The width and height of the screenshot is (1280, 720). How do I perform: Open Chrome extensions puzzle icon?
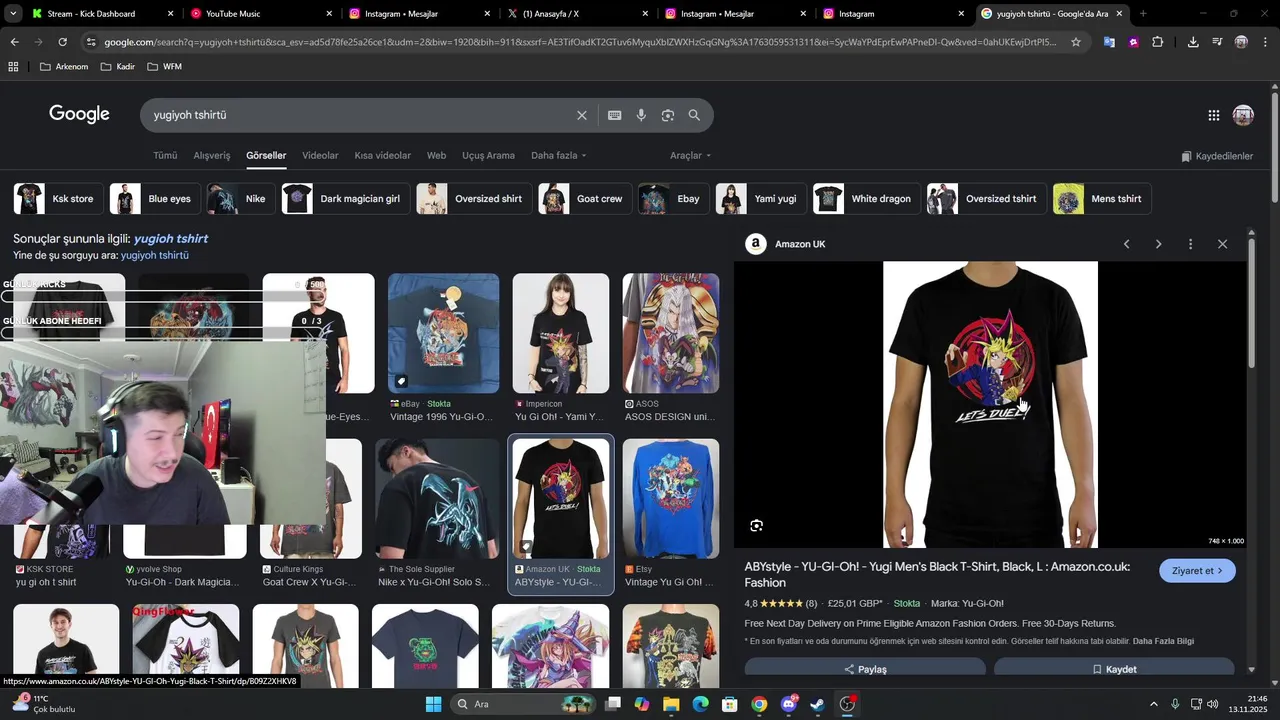coord(1158,42)
